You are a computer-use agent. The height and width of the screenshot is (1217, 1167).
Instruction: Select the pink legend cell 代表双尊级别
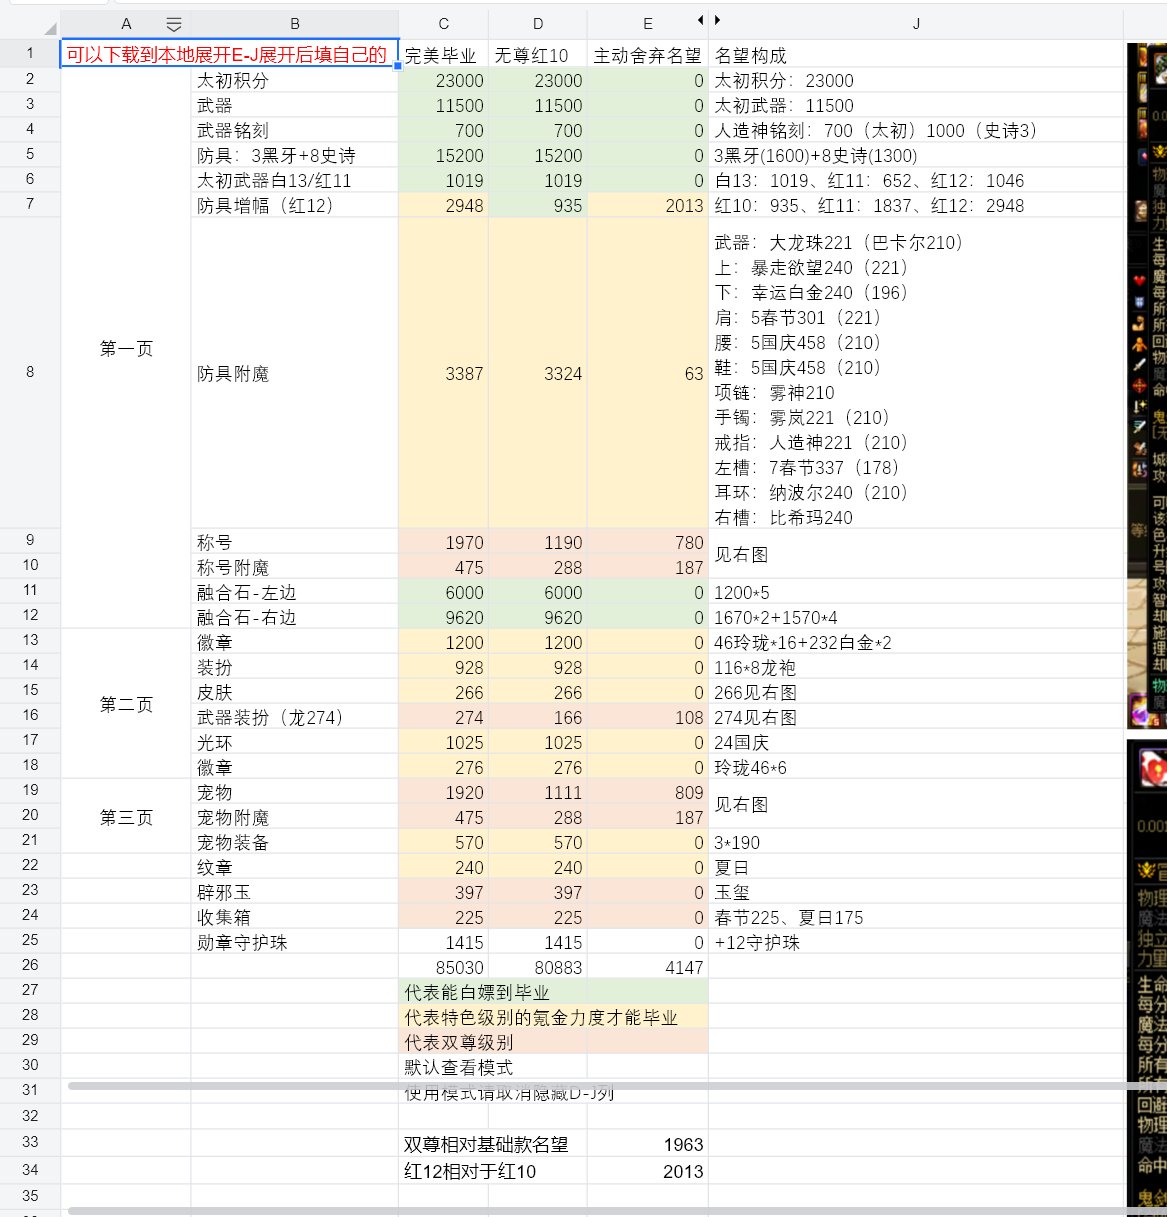point(553,1042)
